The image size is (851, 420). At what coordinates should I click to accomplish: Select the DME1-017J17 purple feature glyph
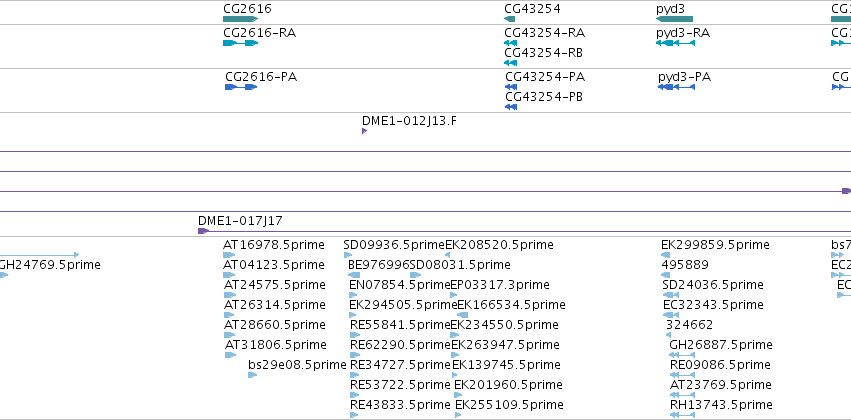[203, 231]
